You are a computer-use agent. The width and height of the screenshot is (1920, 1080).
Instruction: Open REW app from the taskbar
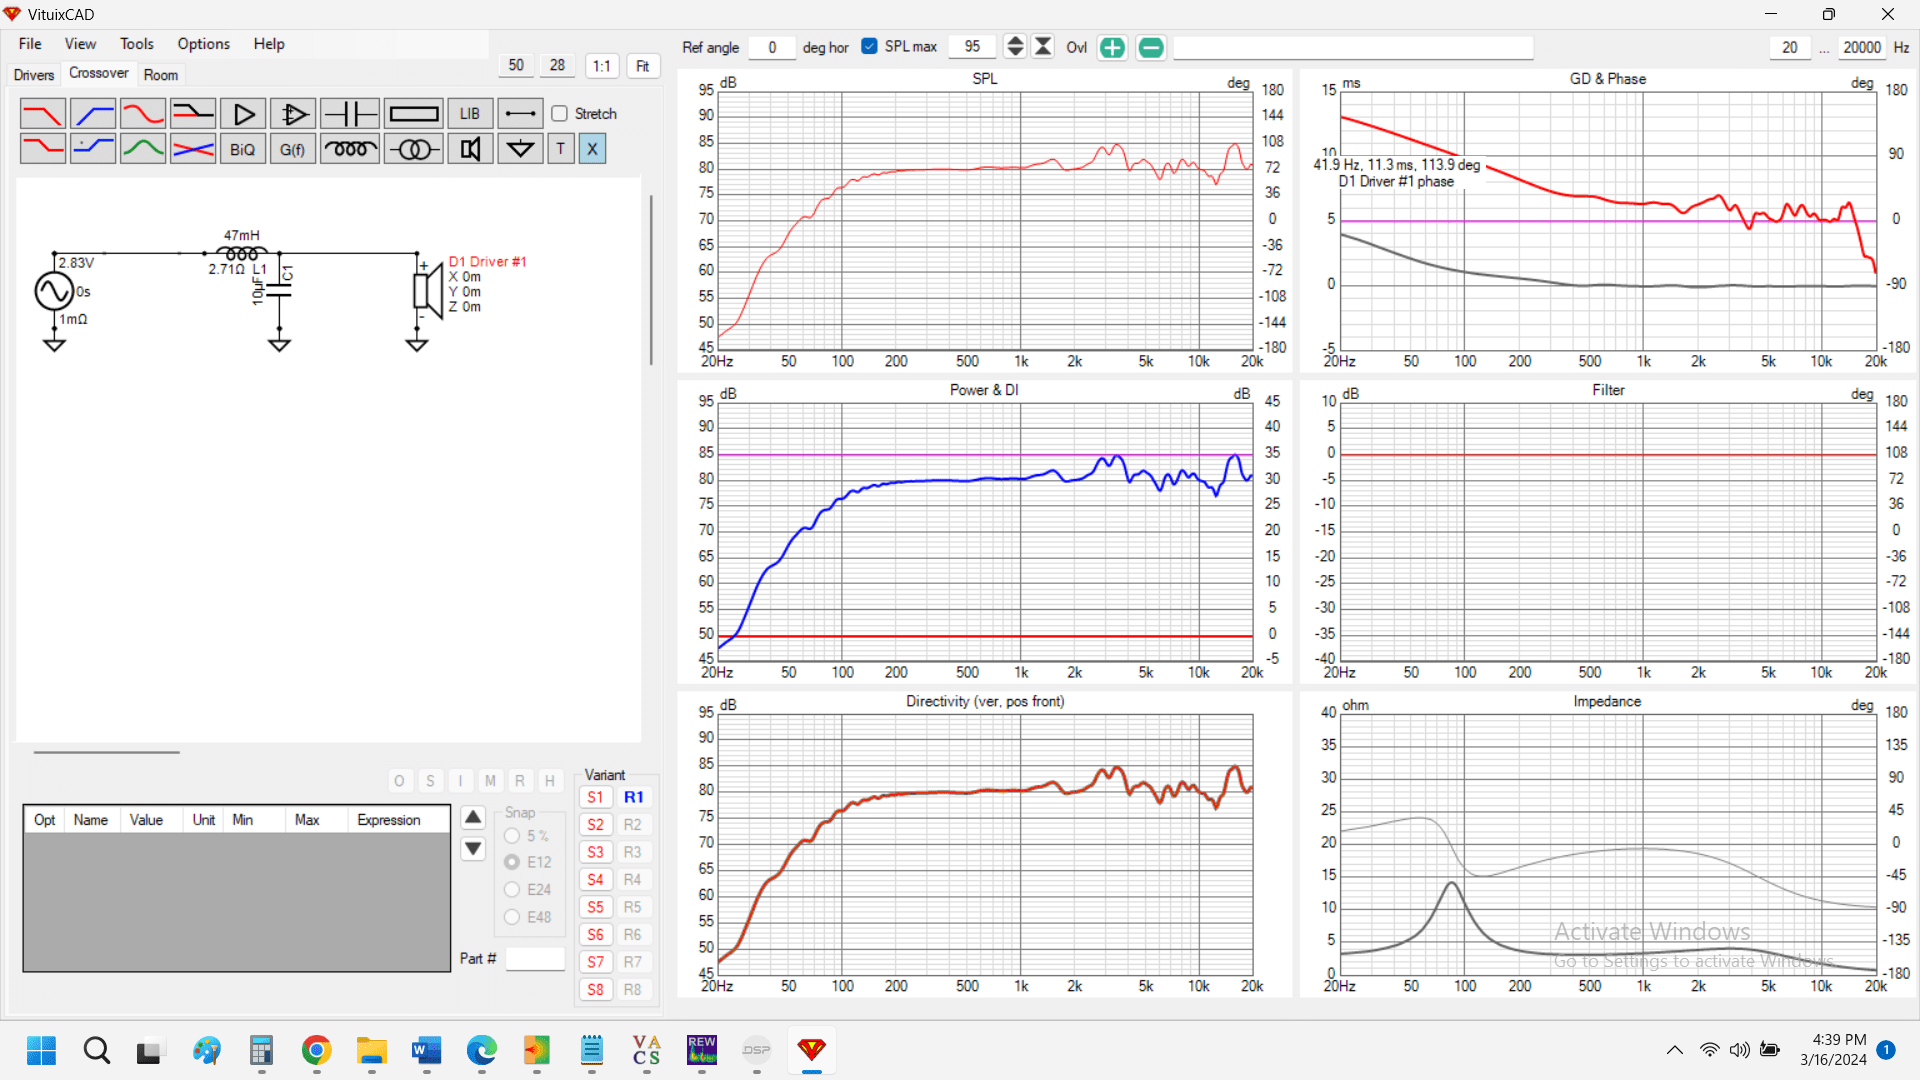point(702,1050)
